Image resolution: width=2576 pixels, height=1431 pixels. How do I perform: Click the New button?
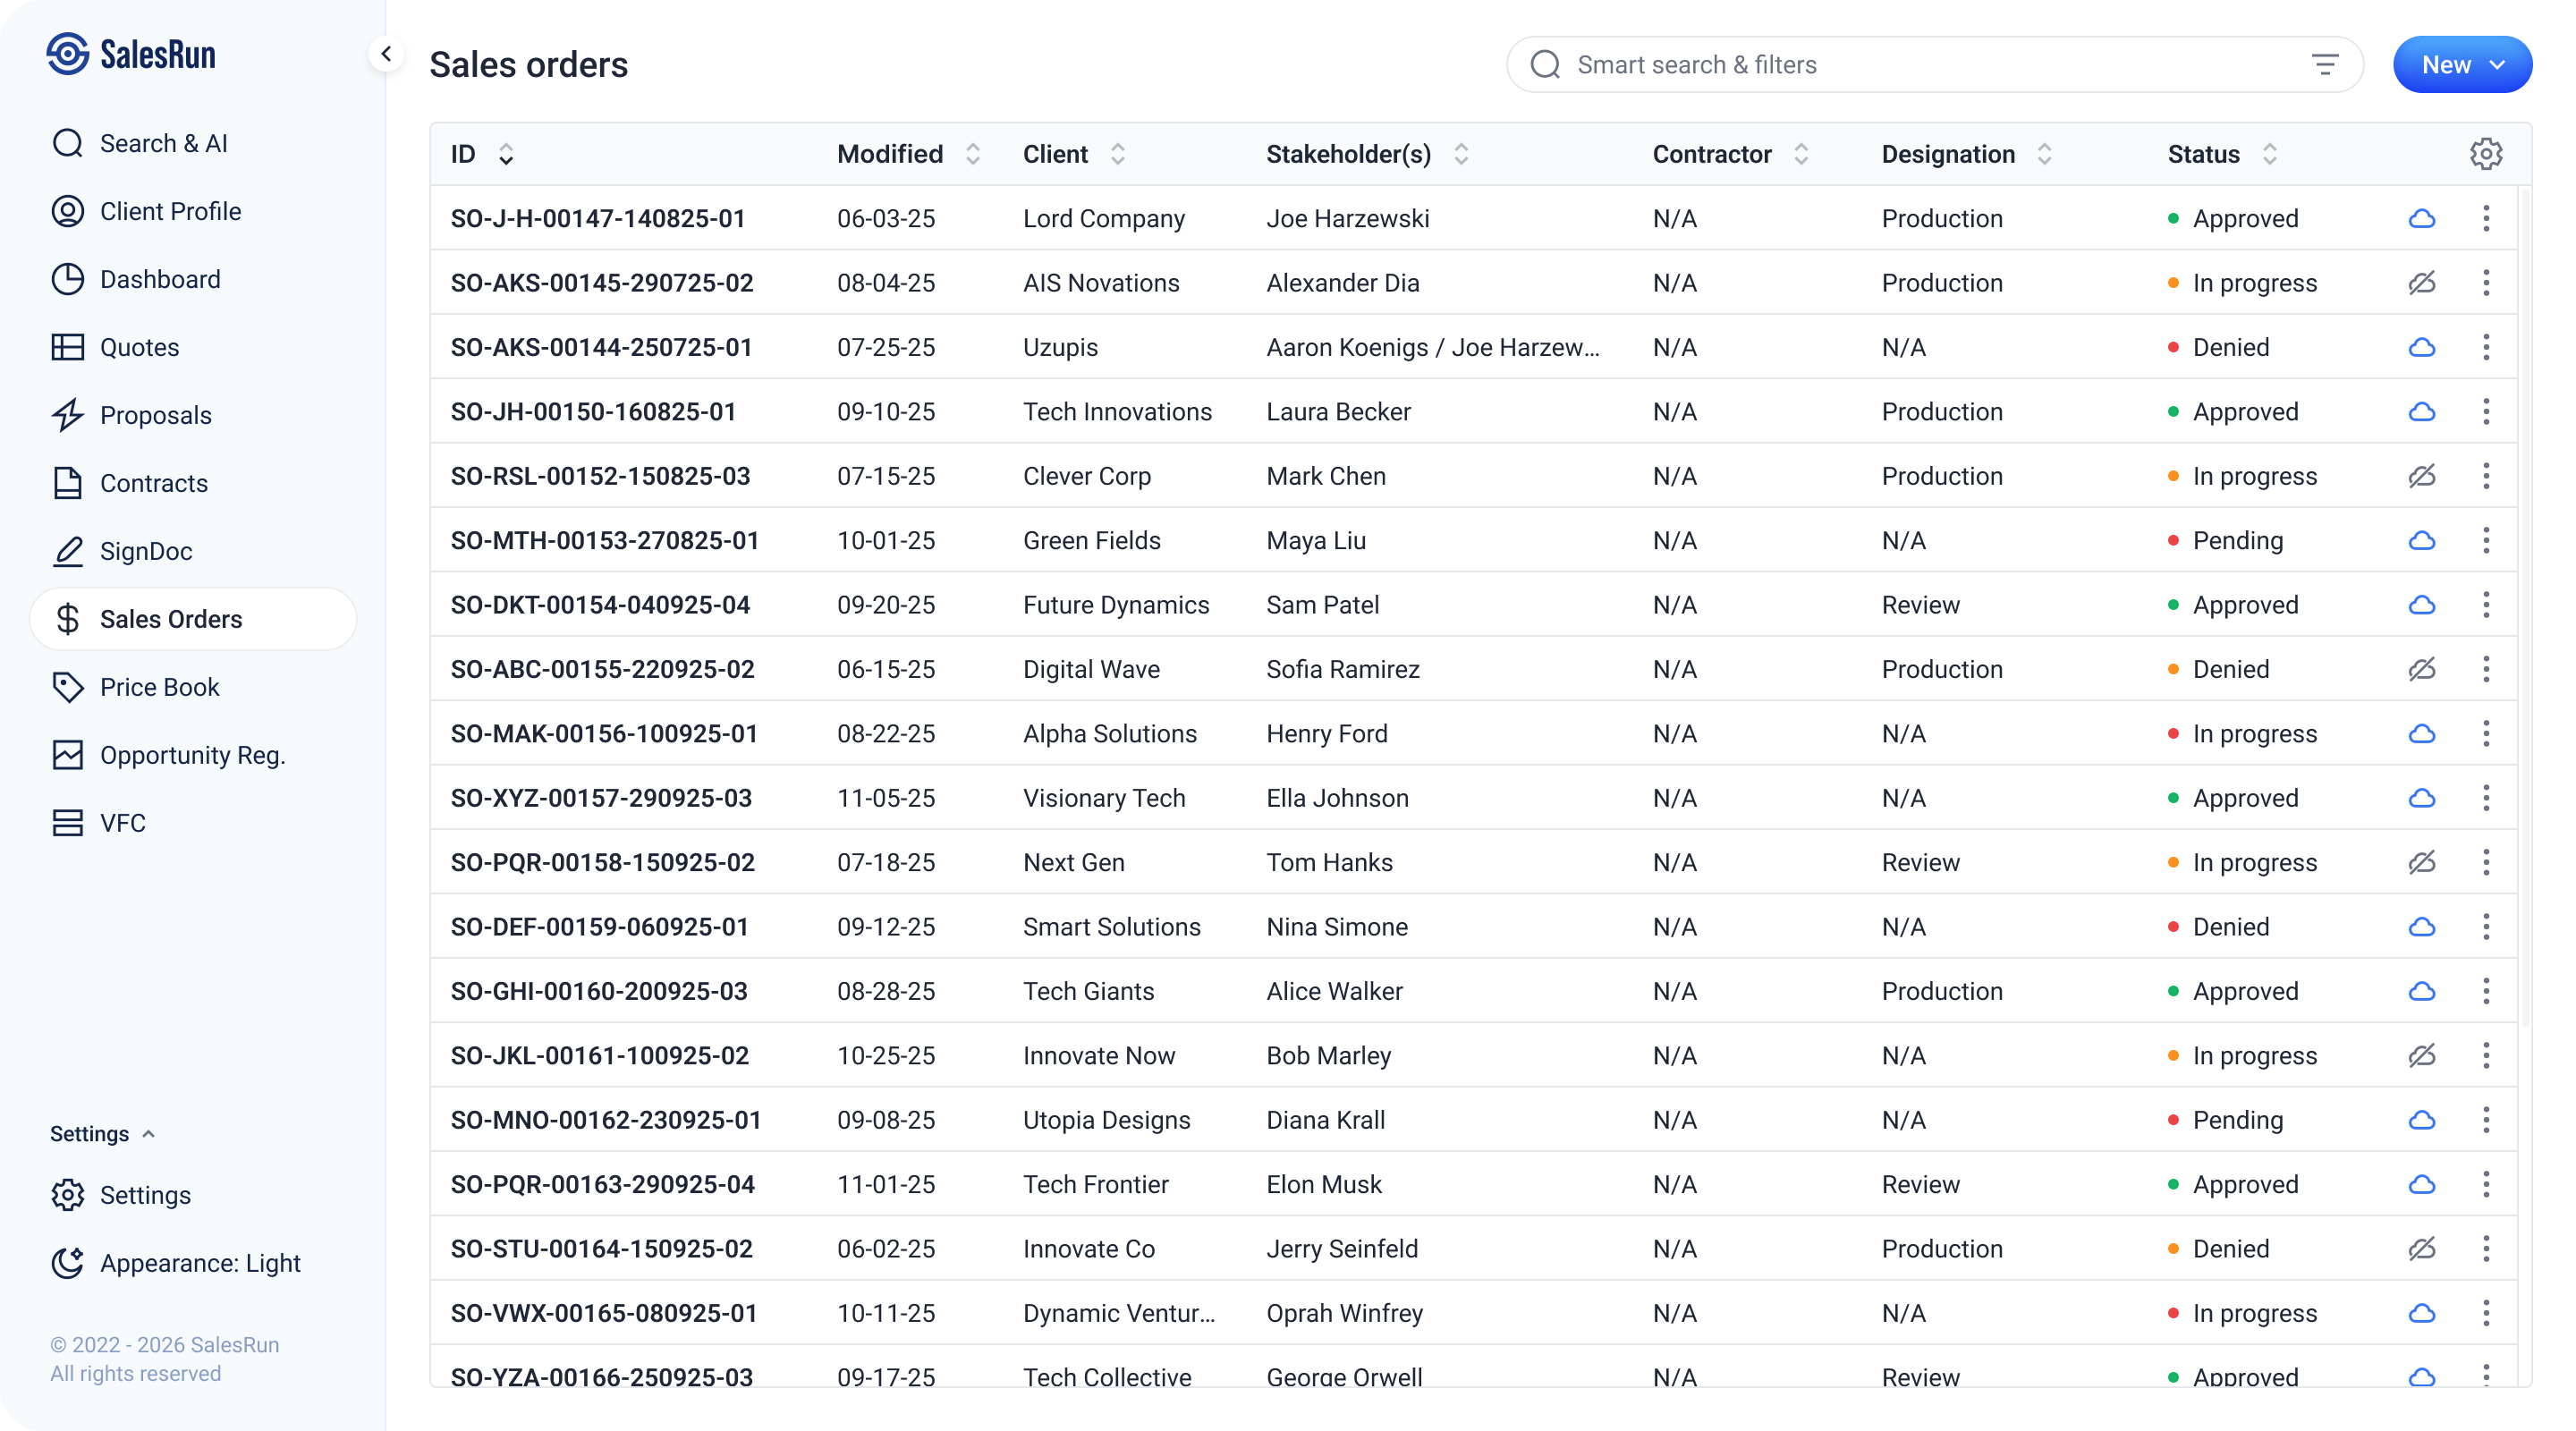pyautogui.click(x=2447, y=64)
